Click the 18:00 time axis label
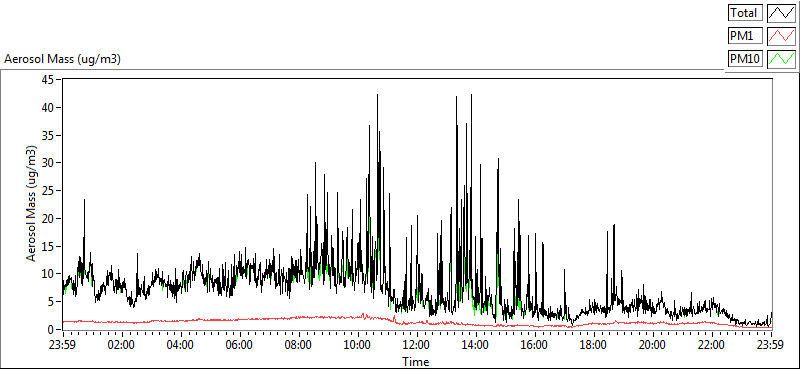The image size is (800, 369). tap(594, 345)
